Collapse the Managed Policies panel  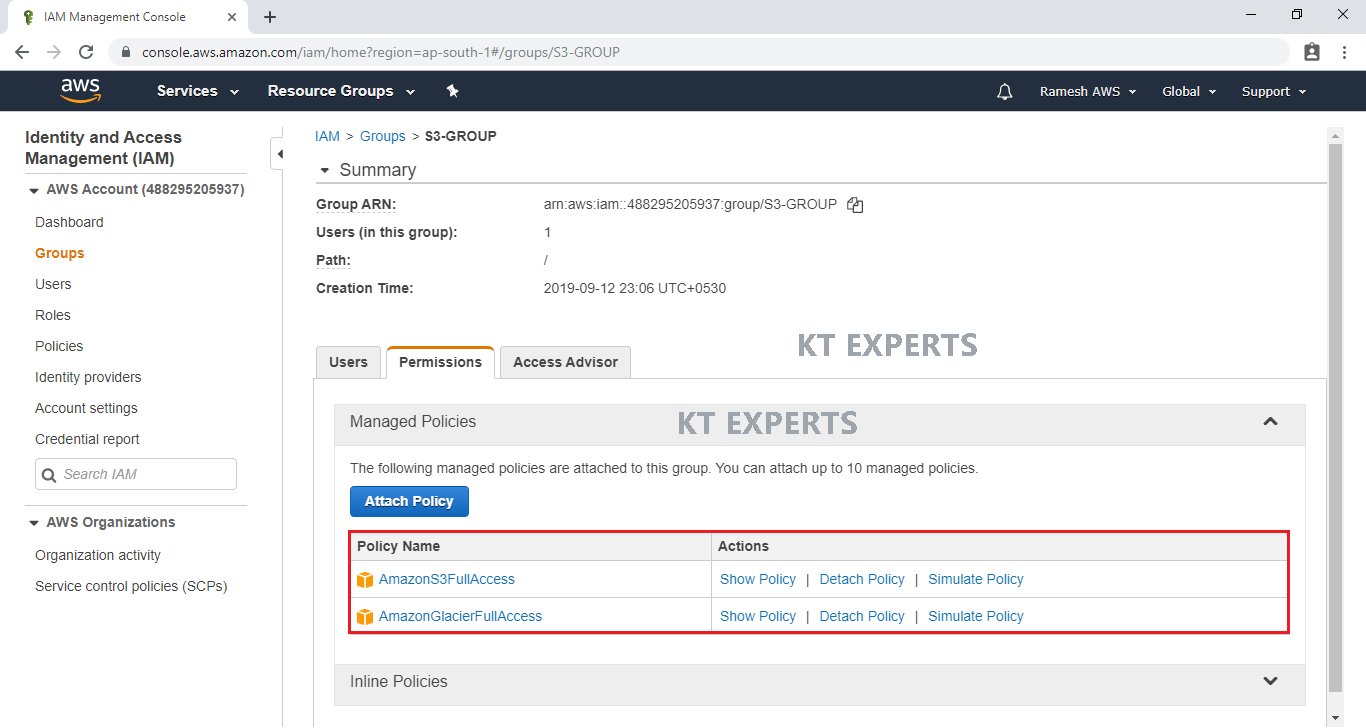(x=1270, y=422)
